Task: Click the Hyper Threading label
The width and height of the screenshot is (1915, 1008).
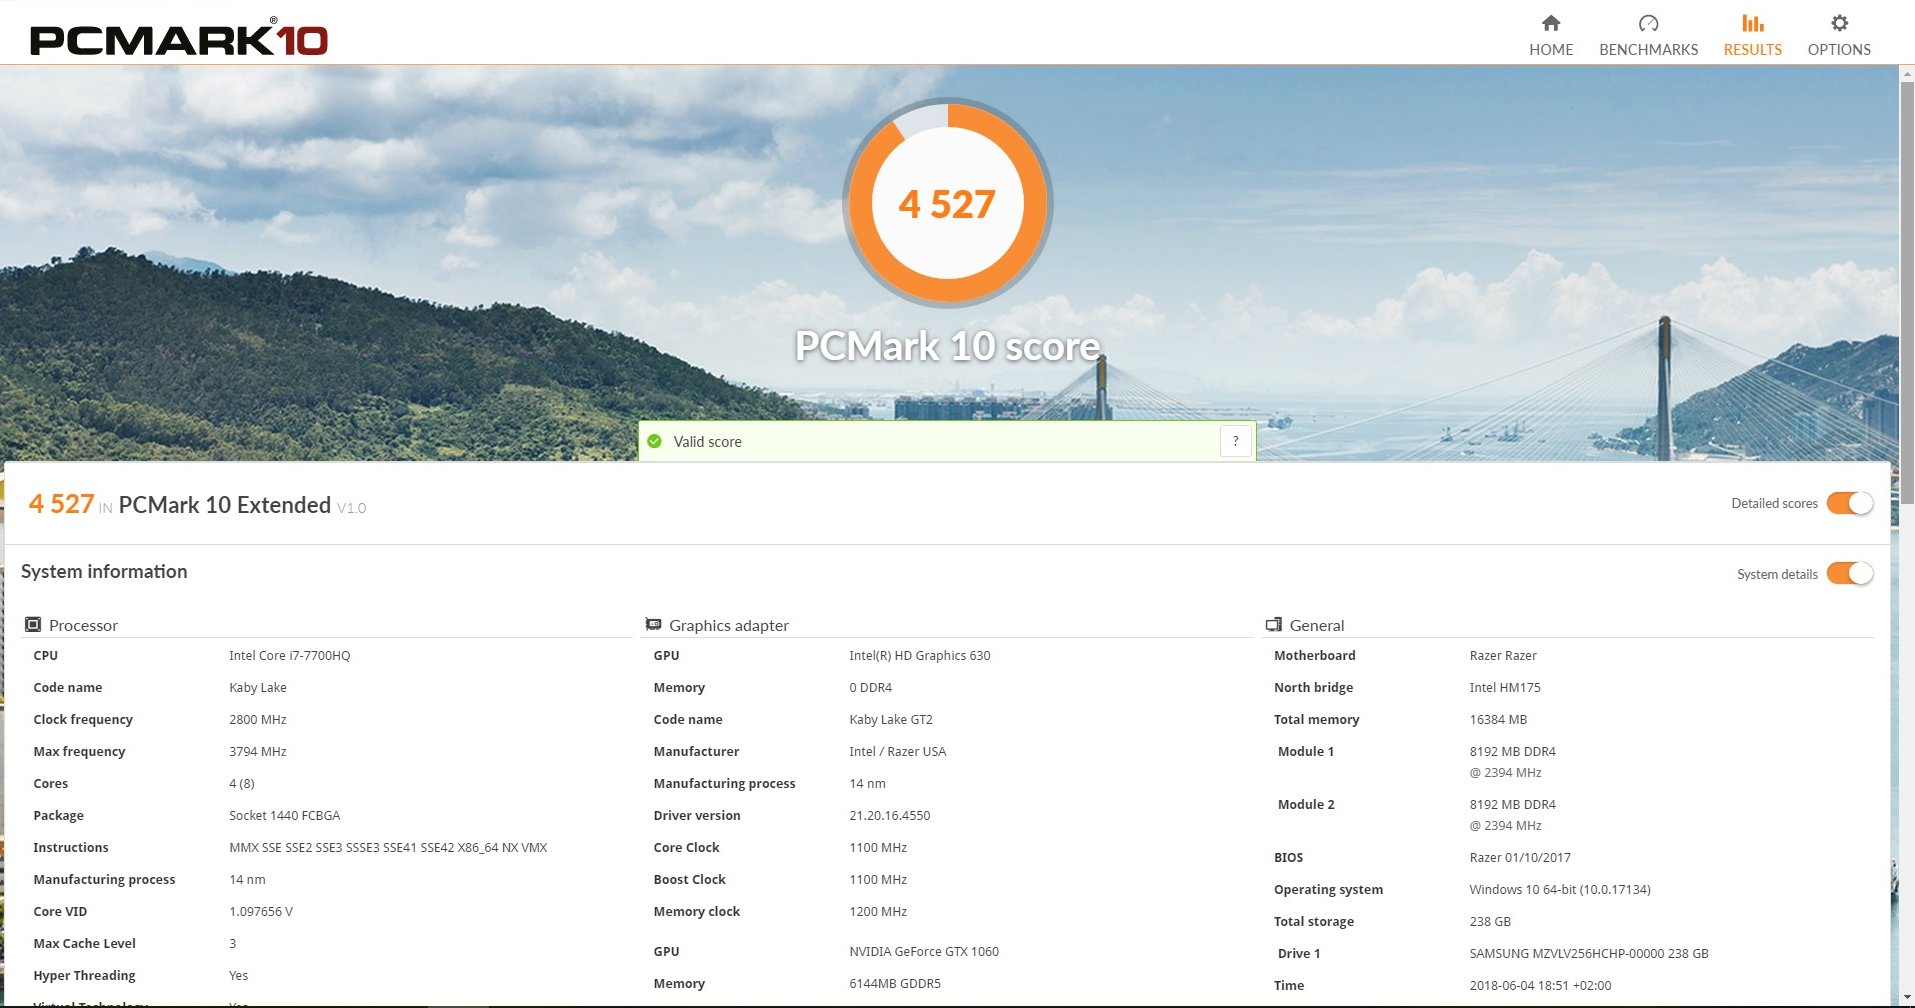Action: 84,975
